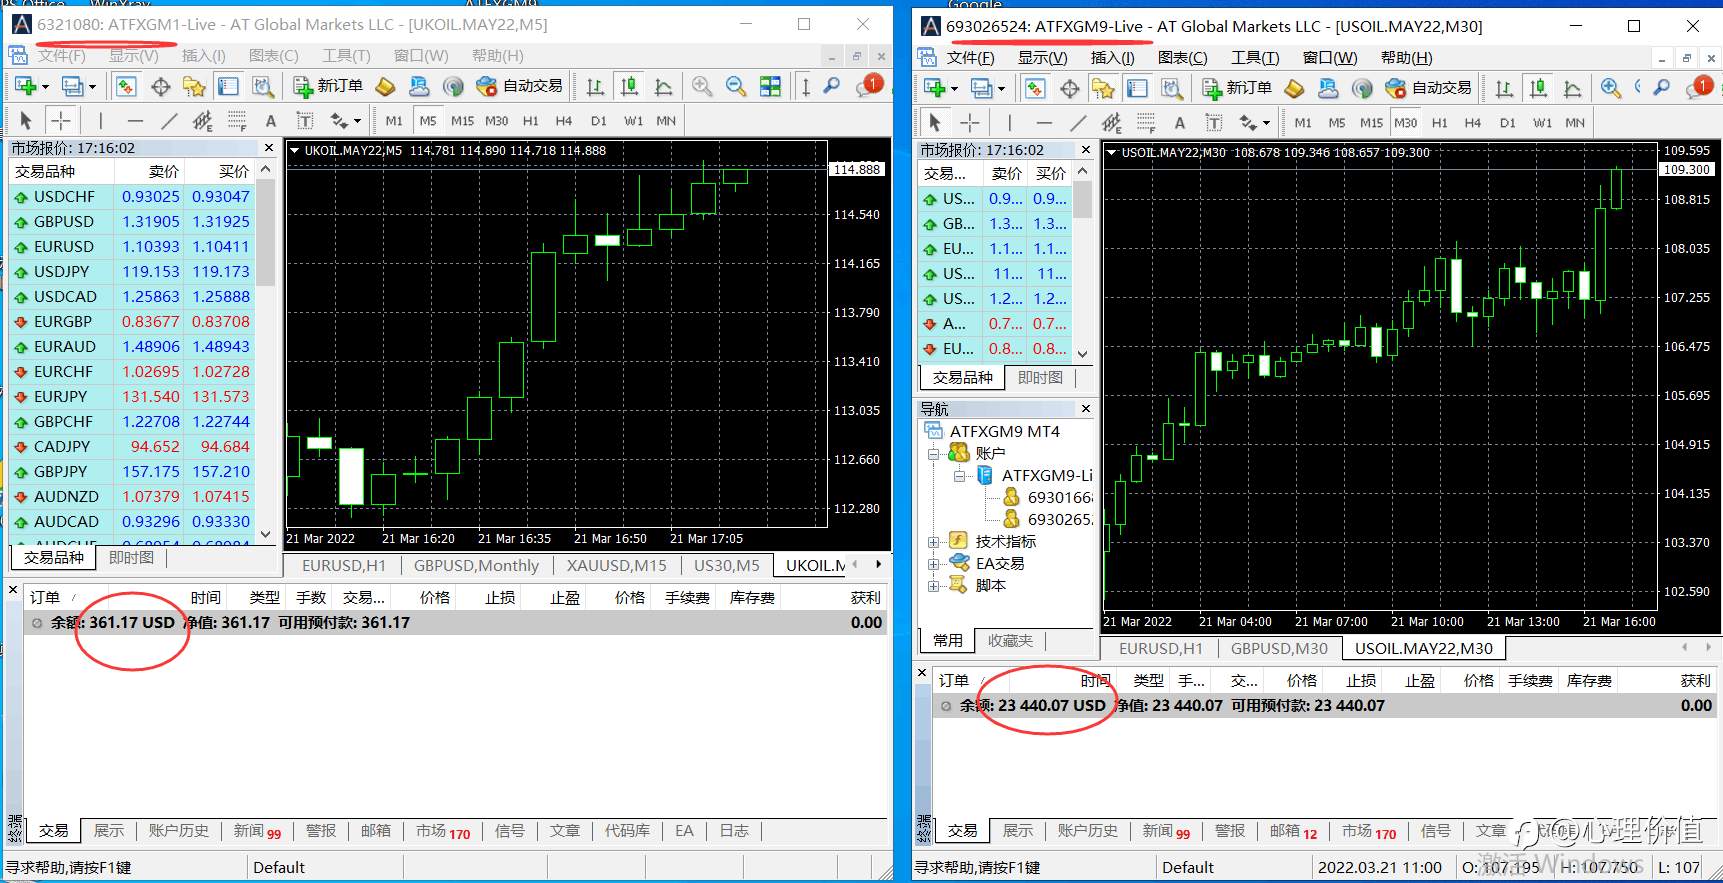Image resolution: width=1723 pixels, height=883 pixels.
Task: Switch to 收藏夹 tab in right Navigator
Action: click(1010, 641)
